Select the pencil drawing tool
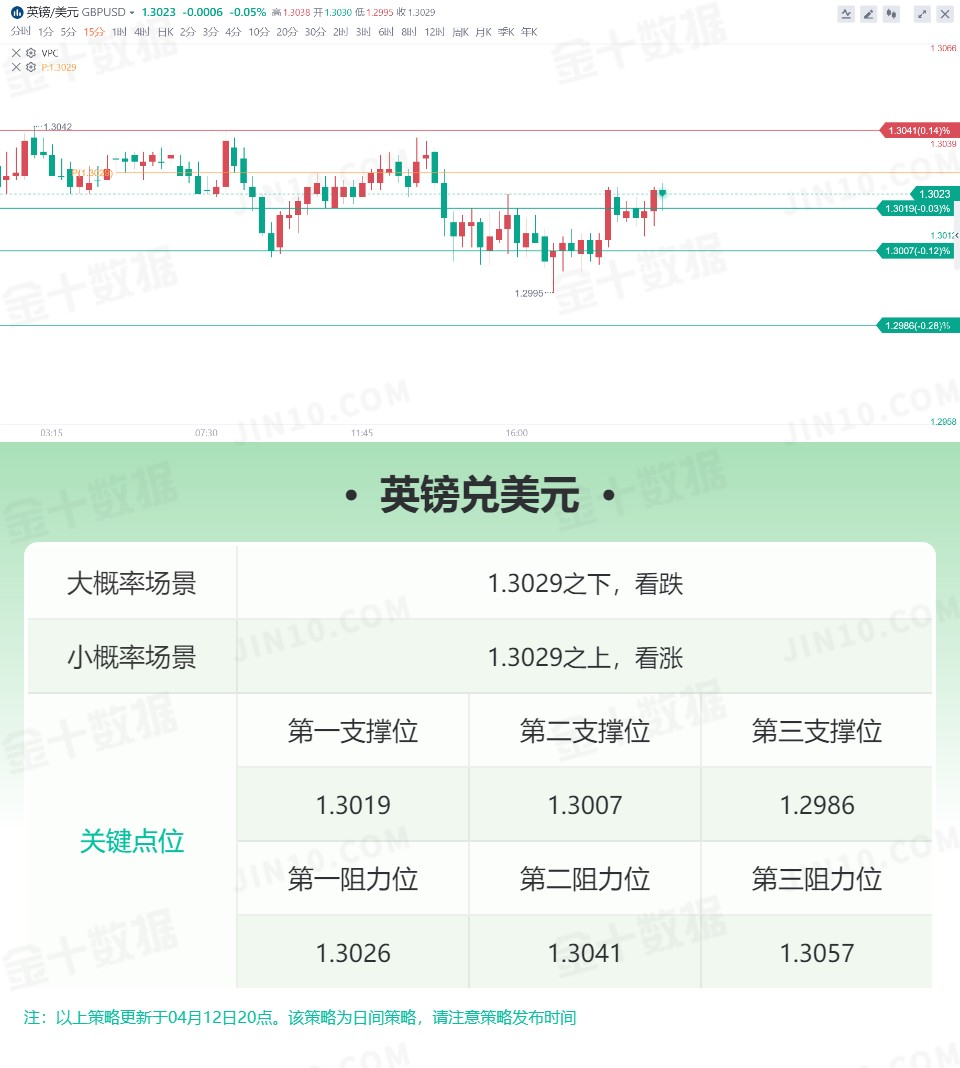960x1068 pixels. click(x=868, y=14)
